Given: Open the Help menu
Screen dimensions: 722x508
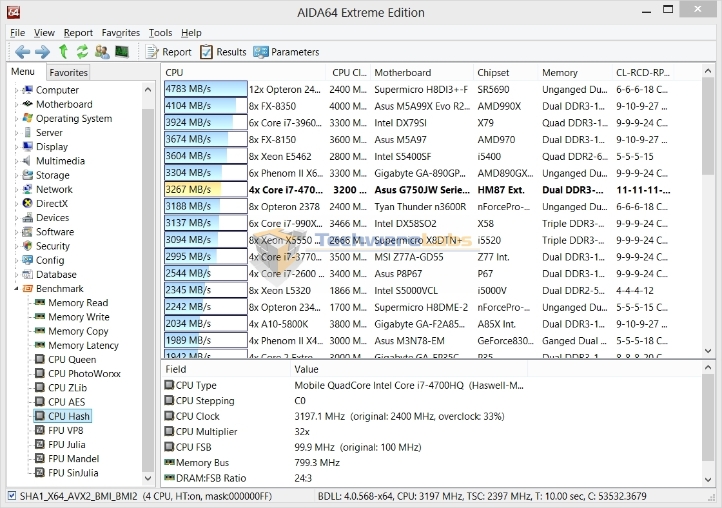Looking at the screenshot, I should pyautogui.click(x=191, y=33).
